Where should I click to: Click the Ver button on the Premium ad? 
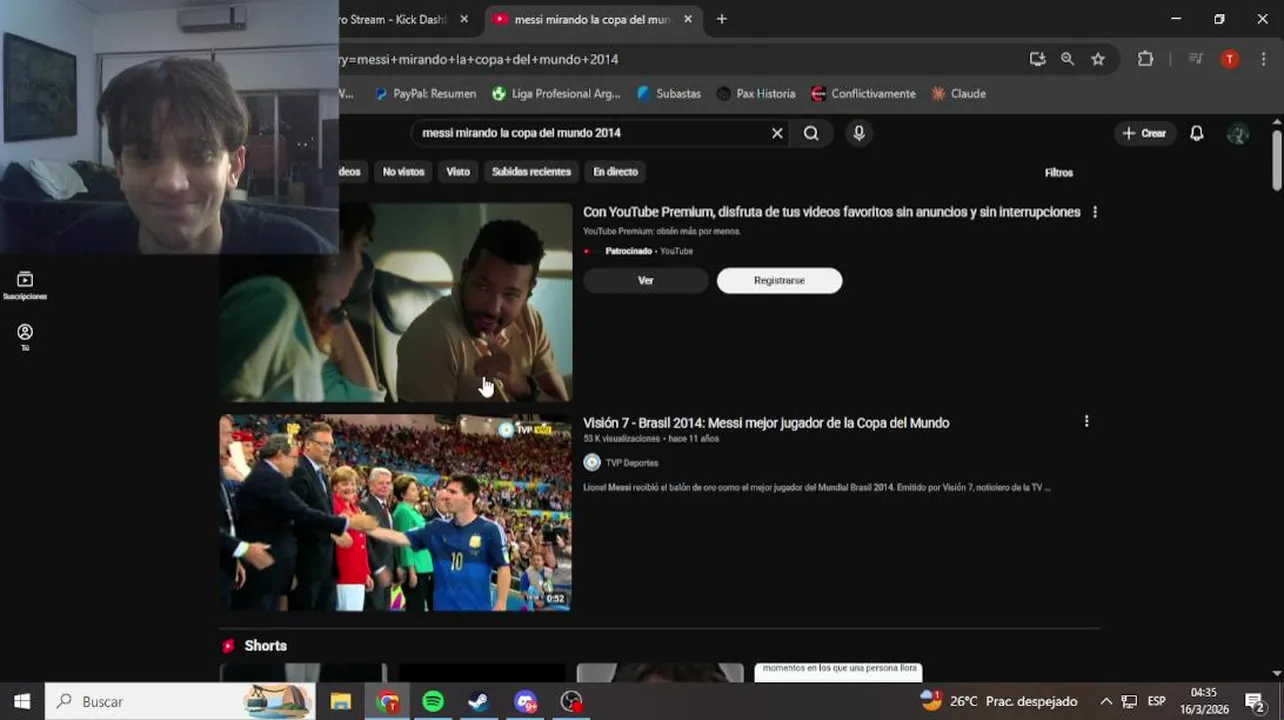[645, 281]
